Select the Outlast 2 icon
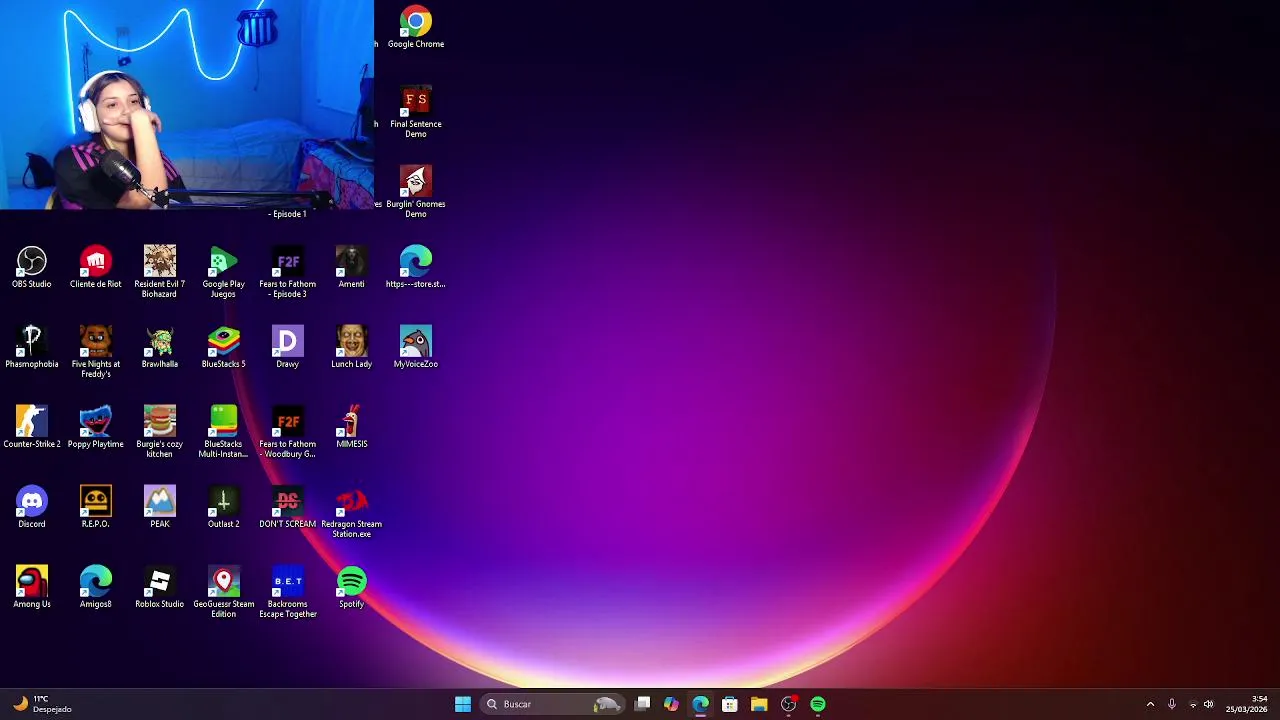1280x720 pixels. 224,507
